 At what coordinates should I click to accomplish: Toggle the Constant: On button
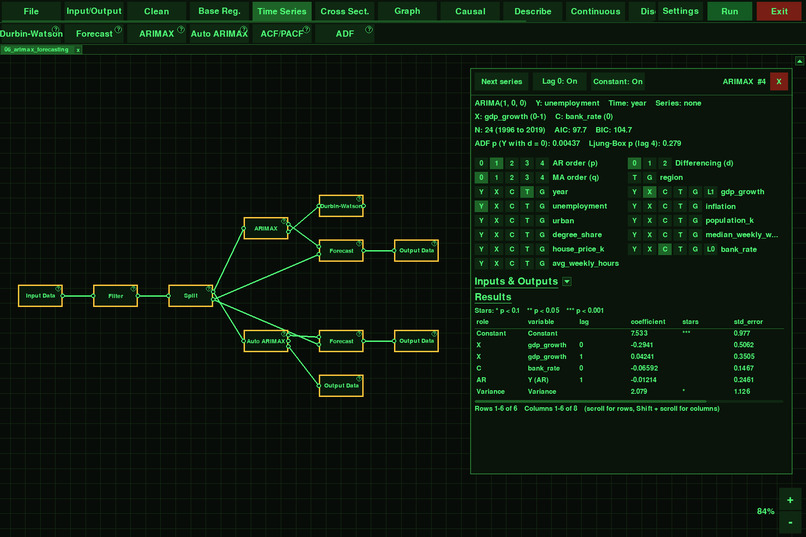coord(617,81)
